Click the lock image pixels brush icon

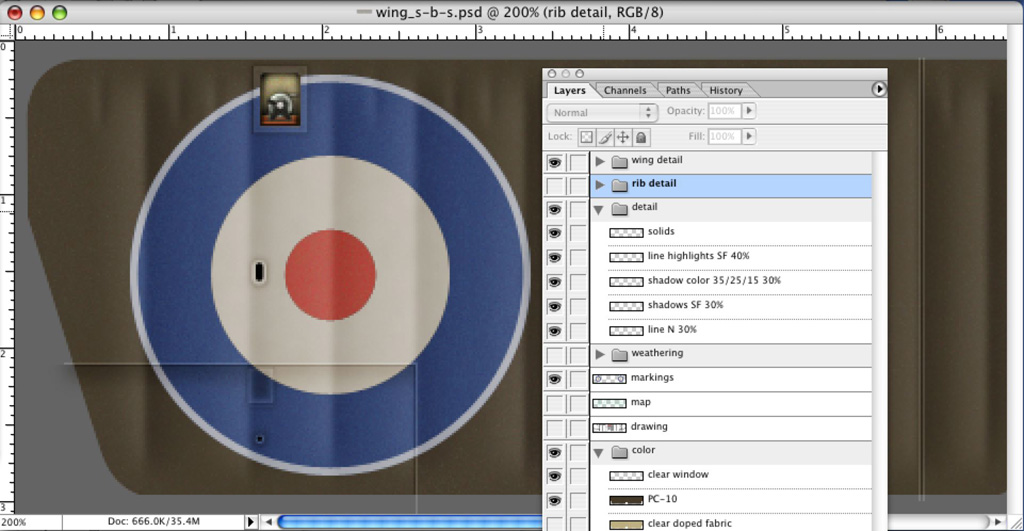[605, 137]
